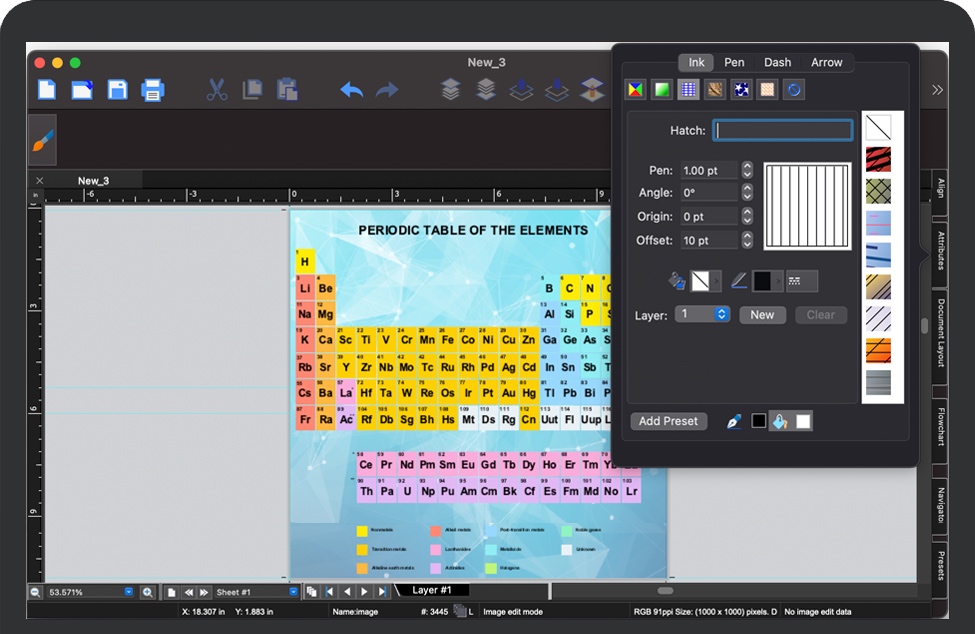Select the hatch ink type icon
The image size is (975, 634).
(687, 90)
